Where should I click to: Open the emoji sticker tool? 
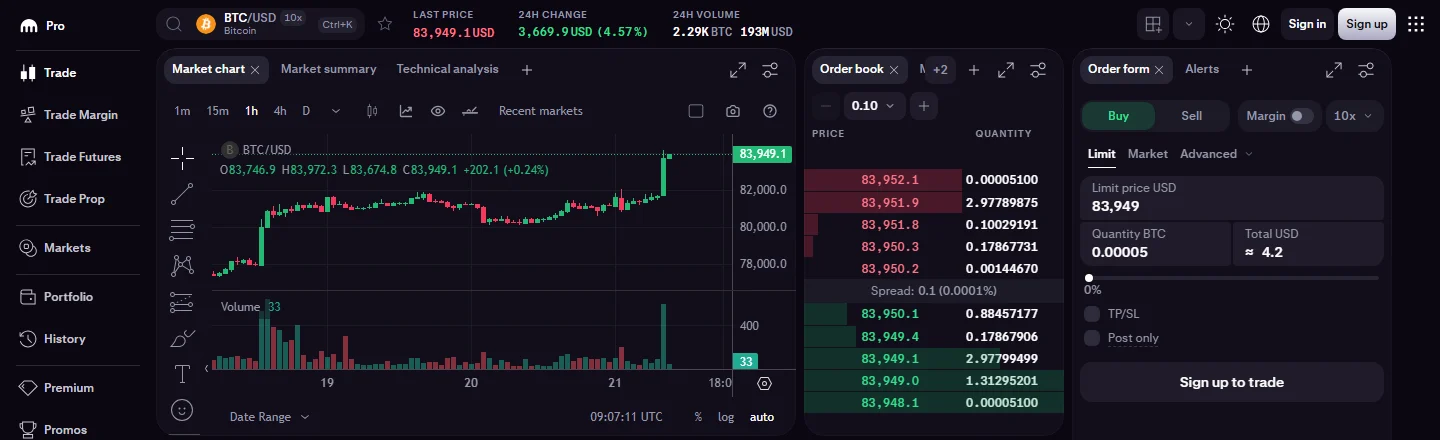click(182, 410)
